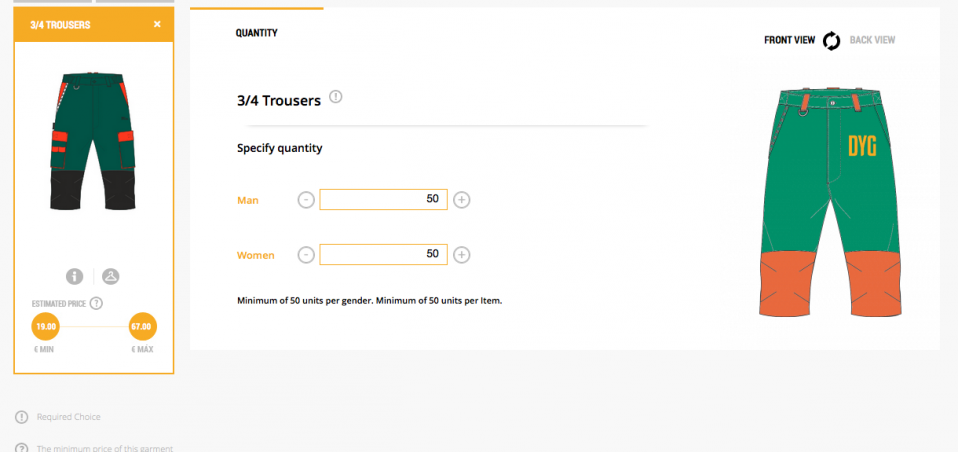Increase Women quantity with plus button

[462, 255]
